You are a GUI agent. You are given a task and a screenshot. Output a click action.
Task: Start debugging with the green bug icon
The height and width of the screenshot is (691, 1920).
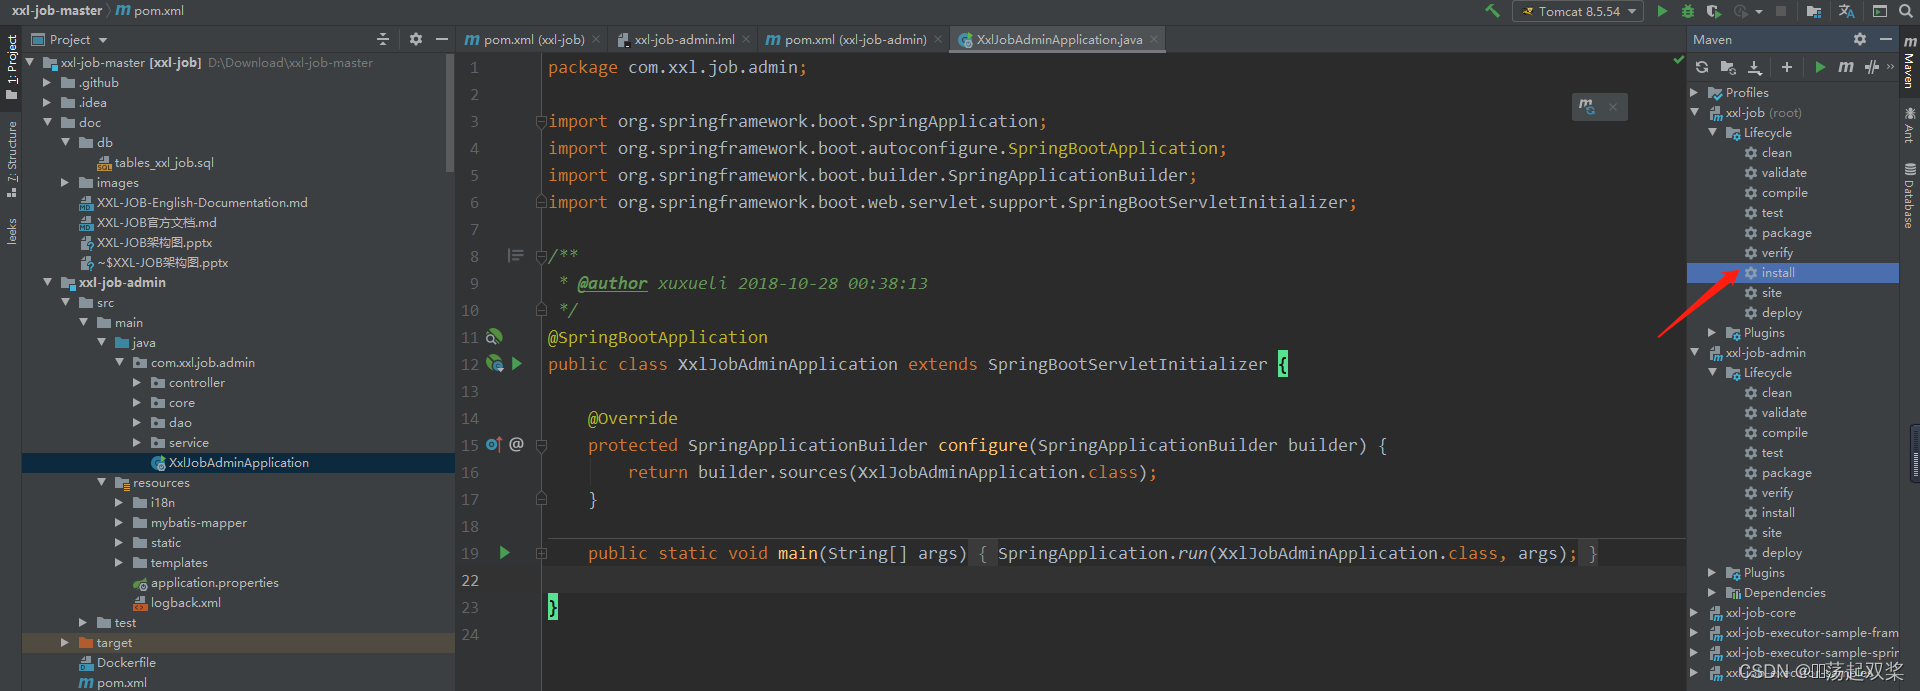(x=1688, y=11)
